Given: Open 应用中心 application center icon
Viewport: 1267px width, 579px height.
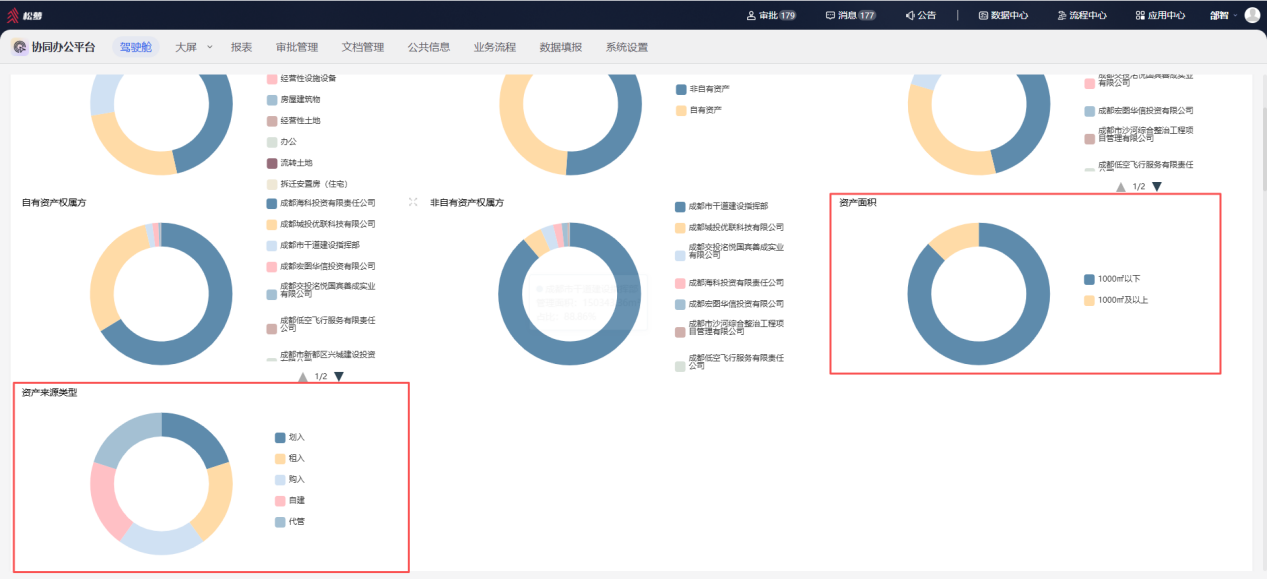Looking at the screenshot, I should tap(1140, 15).
